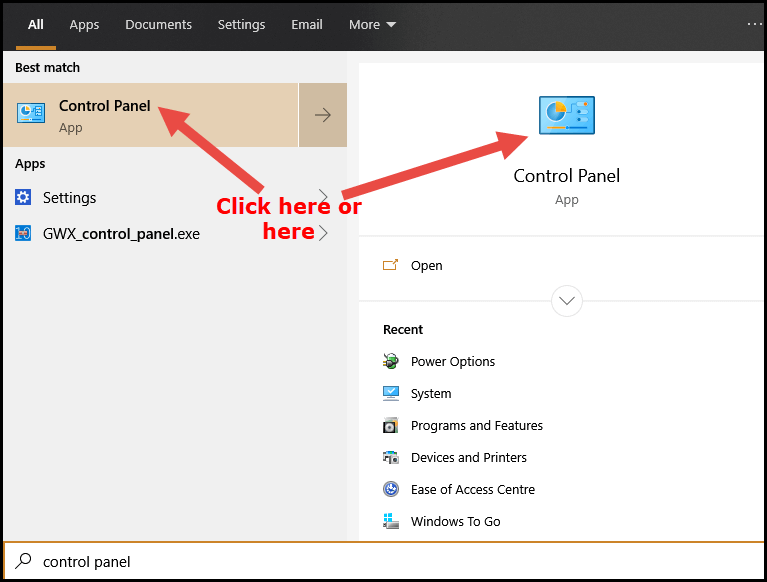
Task: Switch to the Documents filter tab
Action: 158,24
